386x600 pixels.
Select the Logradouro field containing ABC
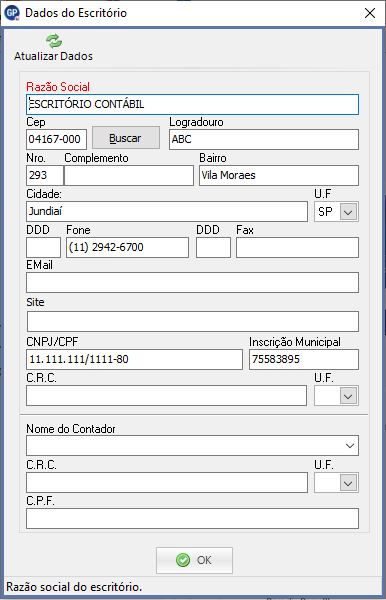264,139
